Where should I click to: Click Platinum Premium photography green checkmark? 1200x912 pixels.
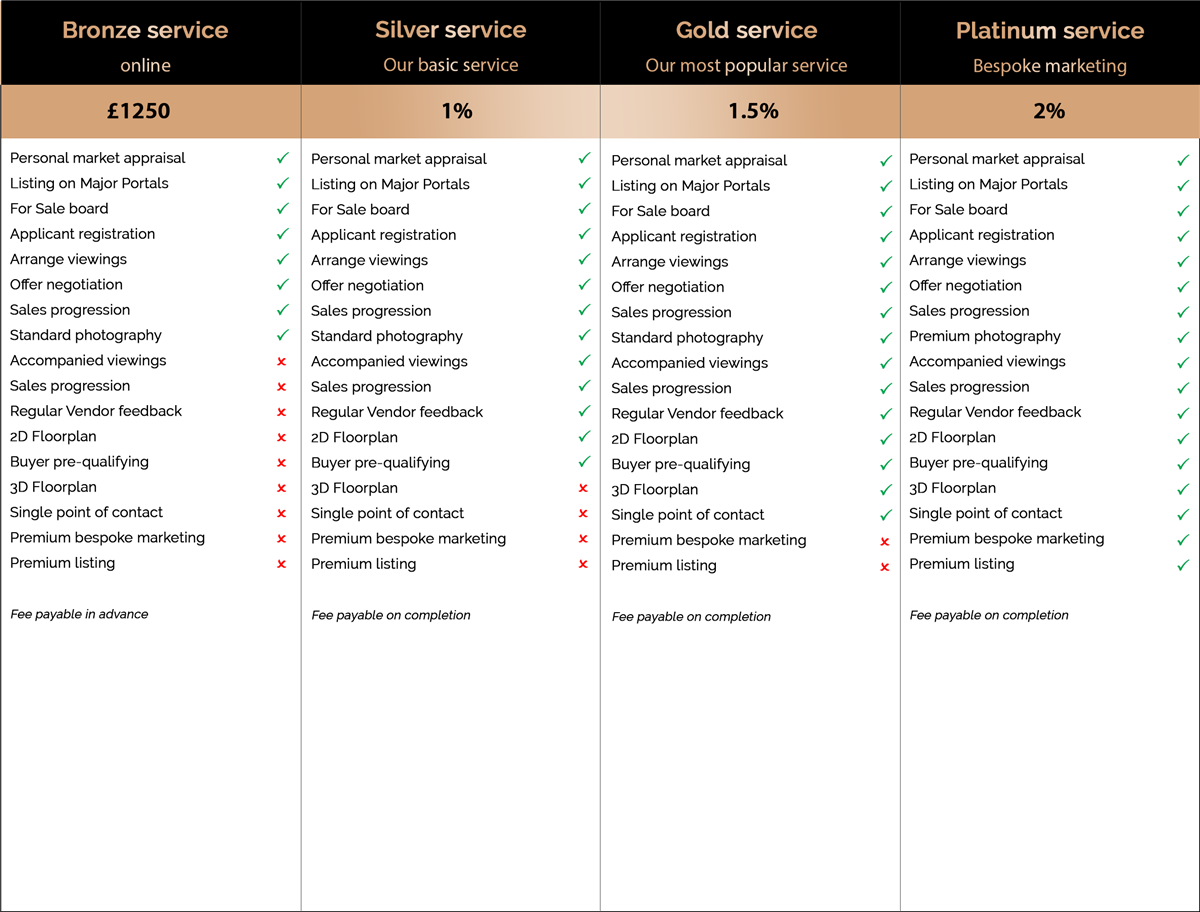click(1183, 336)
